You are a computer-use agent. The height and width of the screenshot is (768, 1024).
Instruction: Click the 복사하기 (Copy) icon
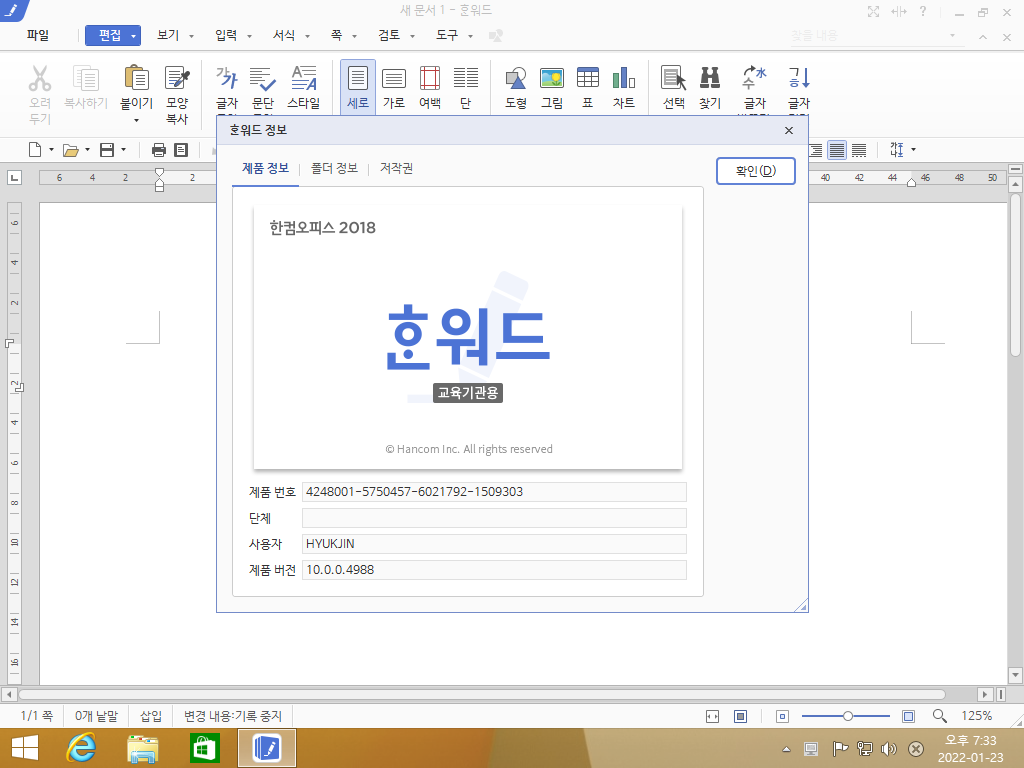click(86, 78)
